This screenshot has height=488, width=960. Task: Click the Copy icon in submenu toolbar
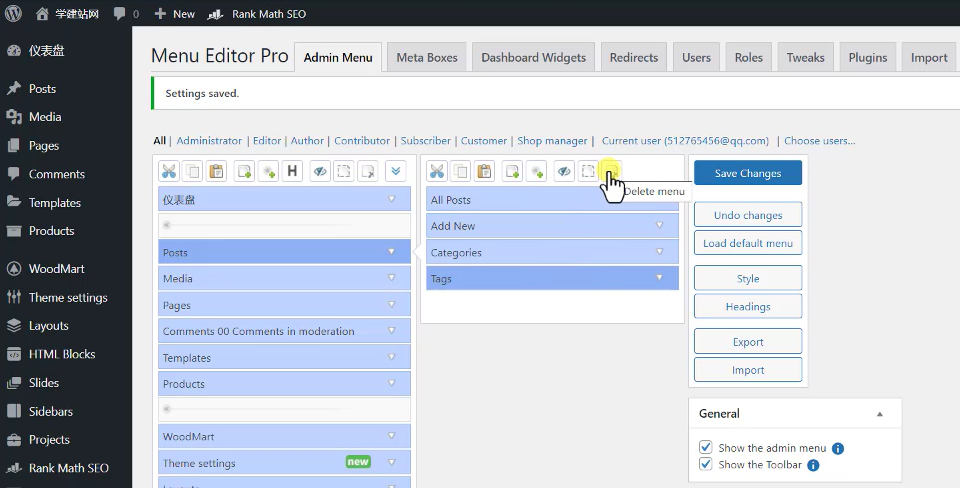pos(461,171)
